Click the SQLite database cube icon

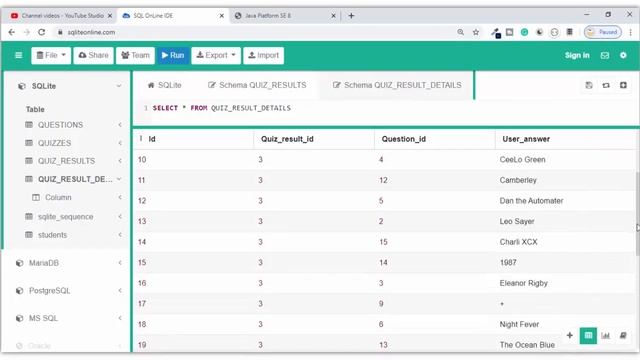22,86
